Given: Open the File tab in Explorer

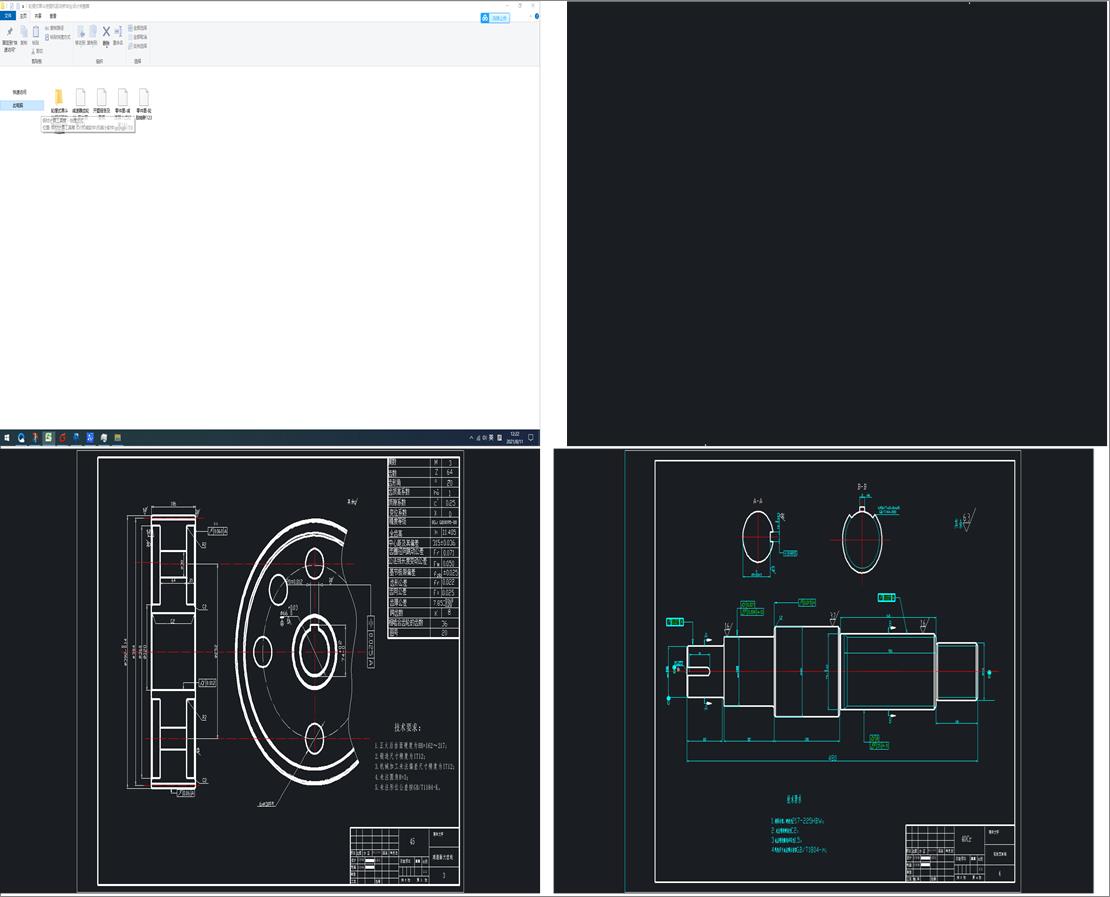Looking at the screenshot, I should pos(8,16).
